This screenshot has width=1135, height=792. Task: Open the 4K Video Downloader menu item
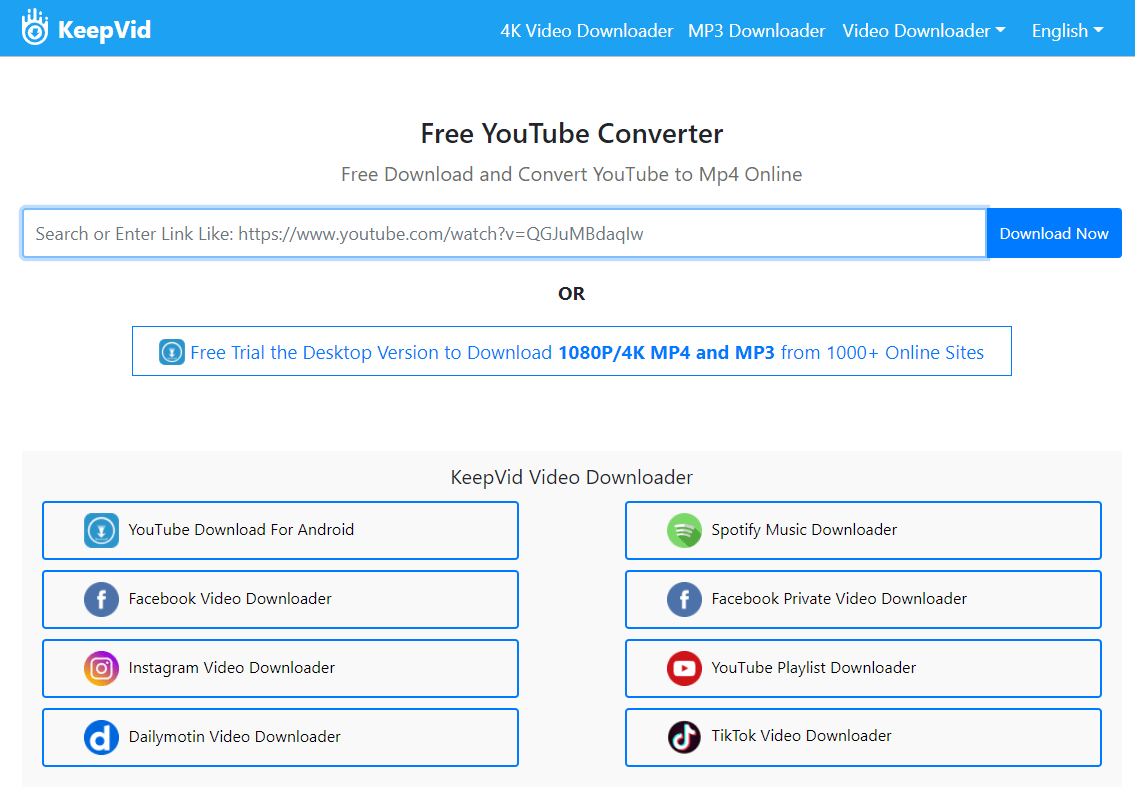[x=586, y=31]
